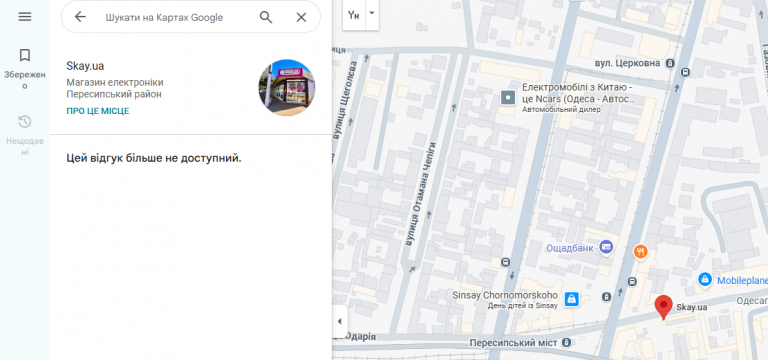Click Цей відгук більше не доступний message
This screenshot has height=360, width=768.
[x=154, y=159]
